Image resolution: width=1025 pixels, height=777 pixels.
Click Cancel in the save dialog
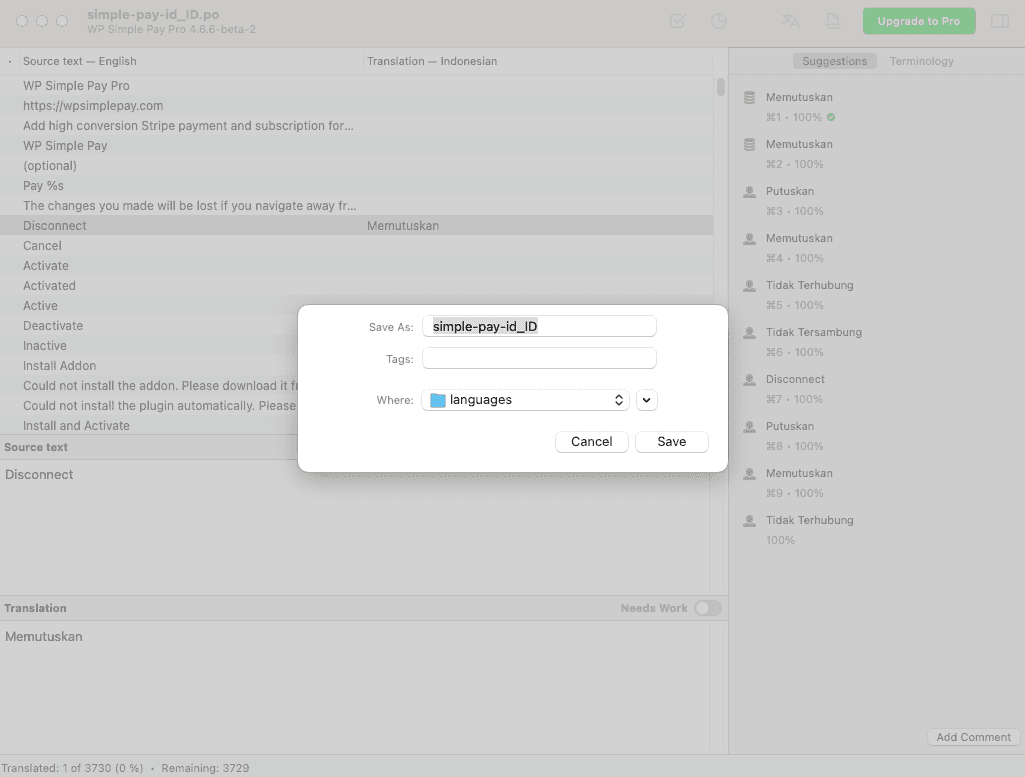(592, 442)
